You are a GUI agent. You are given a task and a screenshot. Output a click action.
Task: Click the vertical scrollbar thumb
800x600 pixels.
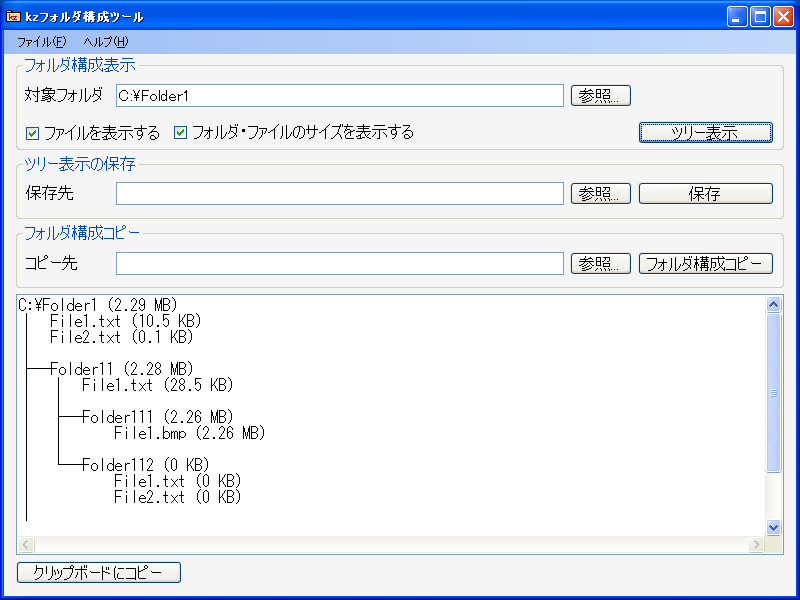(x=773, y=393)
